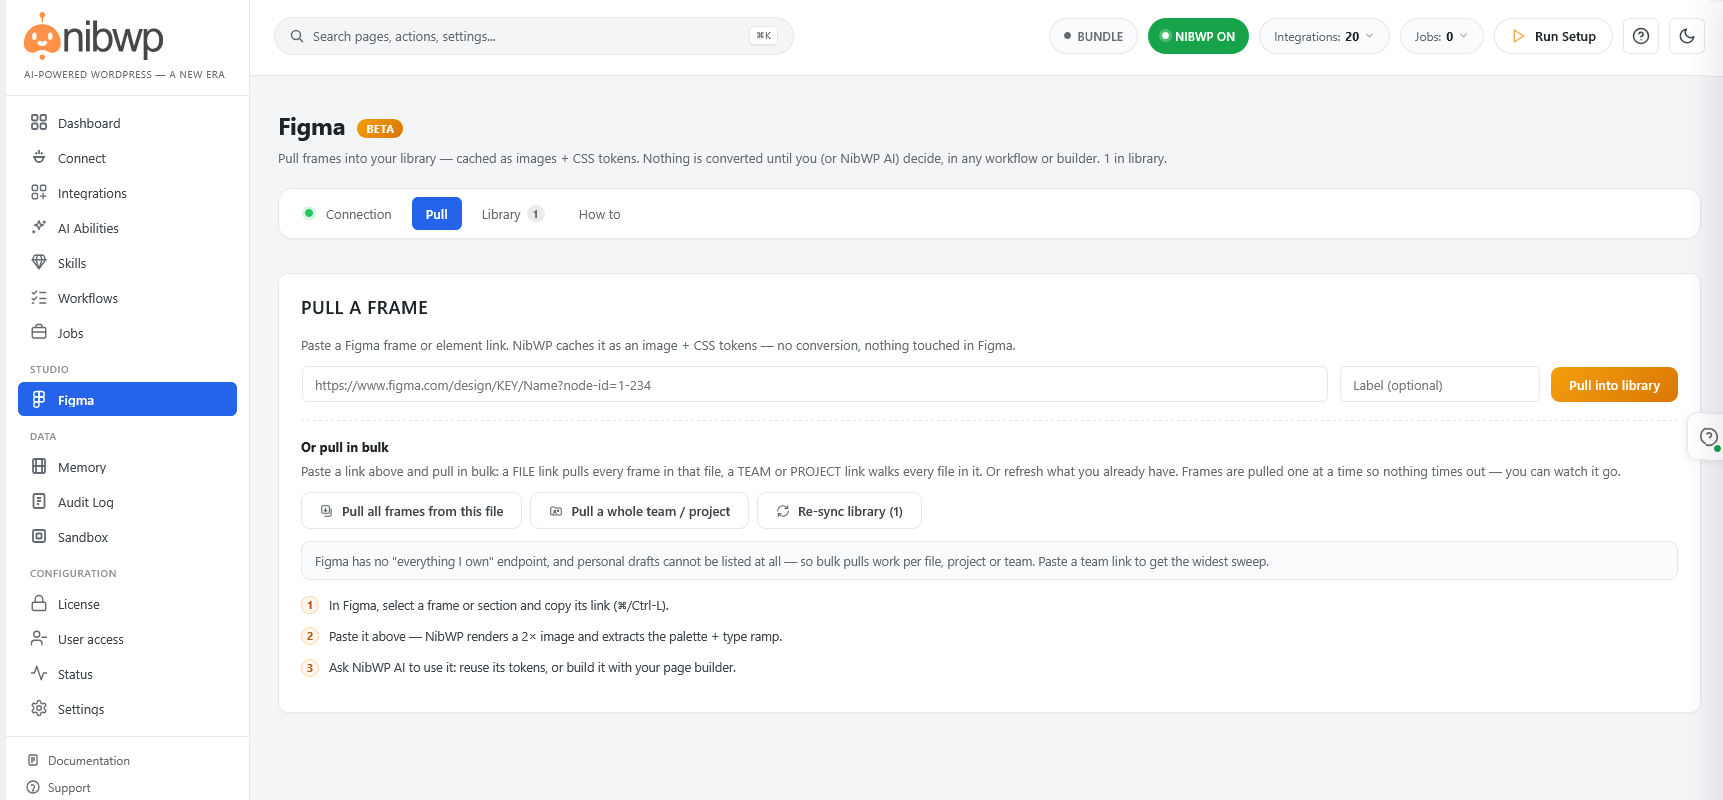This screenshot has width=1723, height=800.
Task: Click the Integrations icon in sidebar
Action: [39, 192]
